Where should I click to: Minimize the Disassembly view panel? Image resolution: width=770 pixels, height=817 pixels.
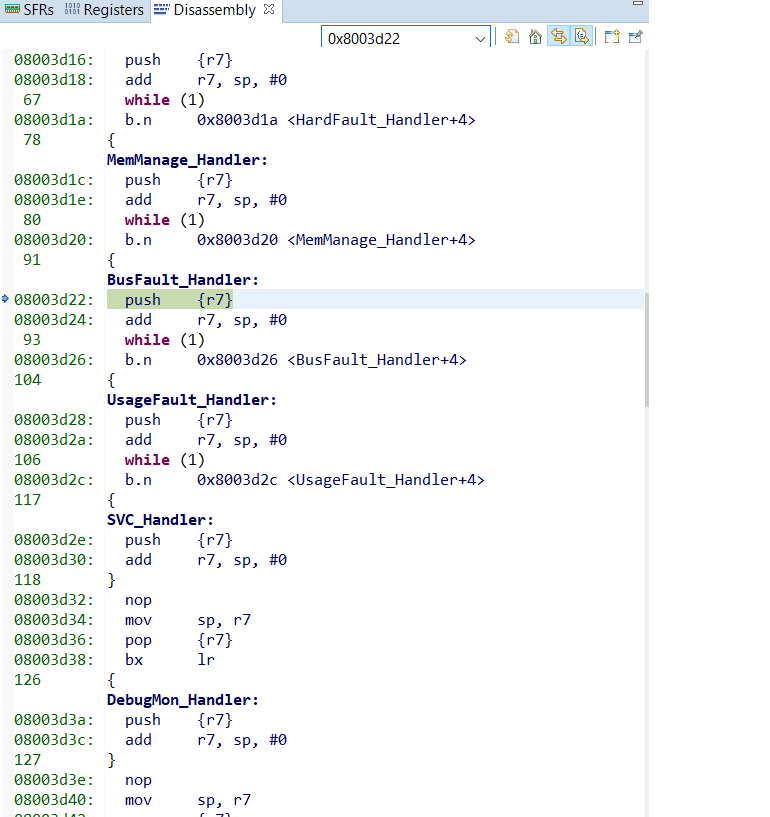[638, 4]
